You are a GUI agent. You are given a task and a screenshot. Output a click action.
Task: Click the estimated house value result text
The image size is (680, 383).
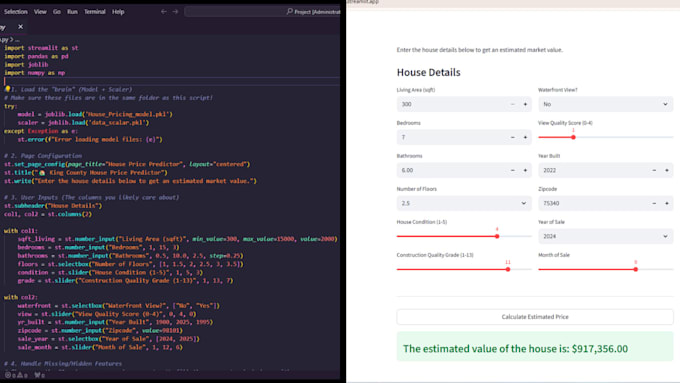click(515, 349)
